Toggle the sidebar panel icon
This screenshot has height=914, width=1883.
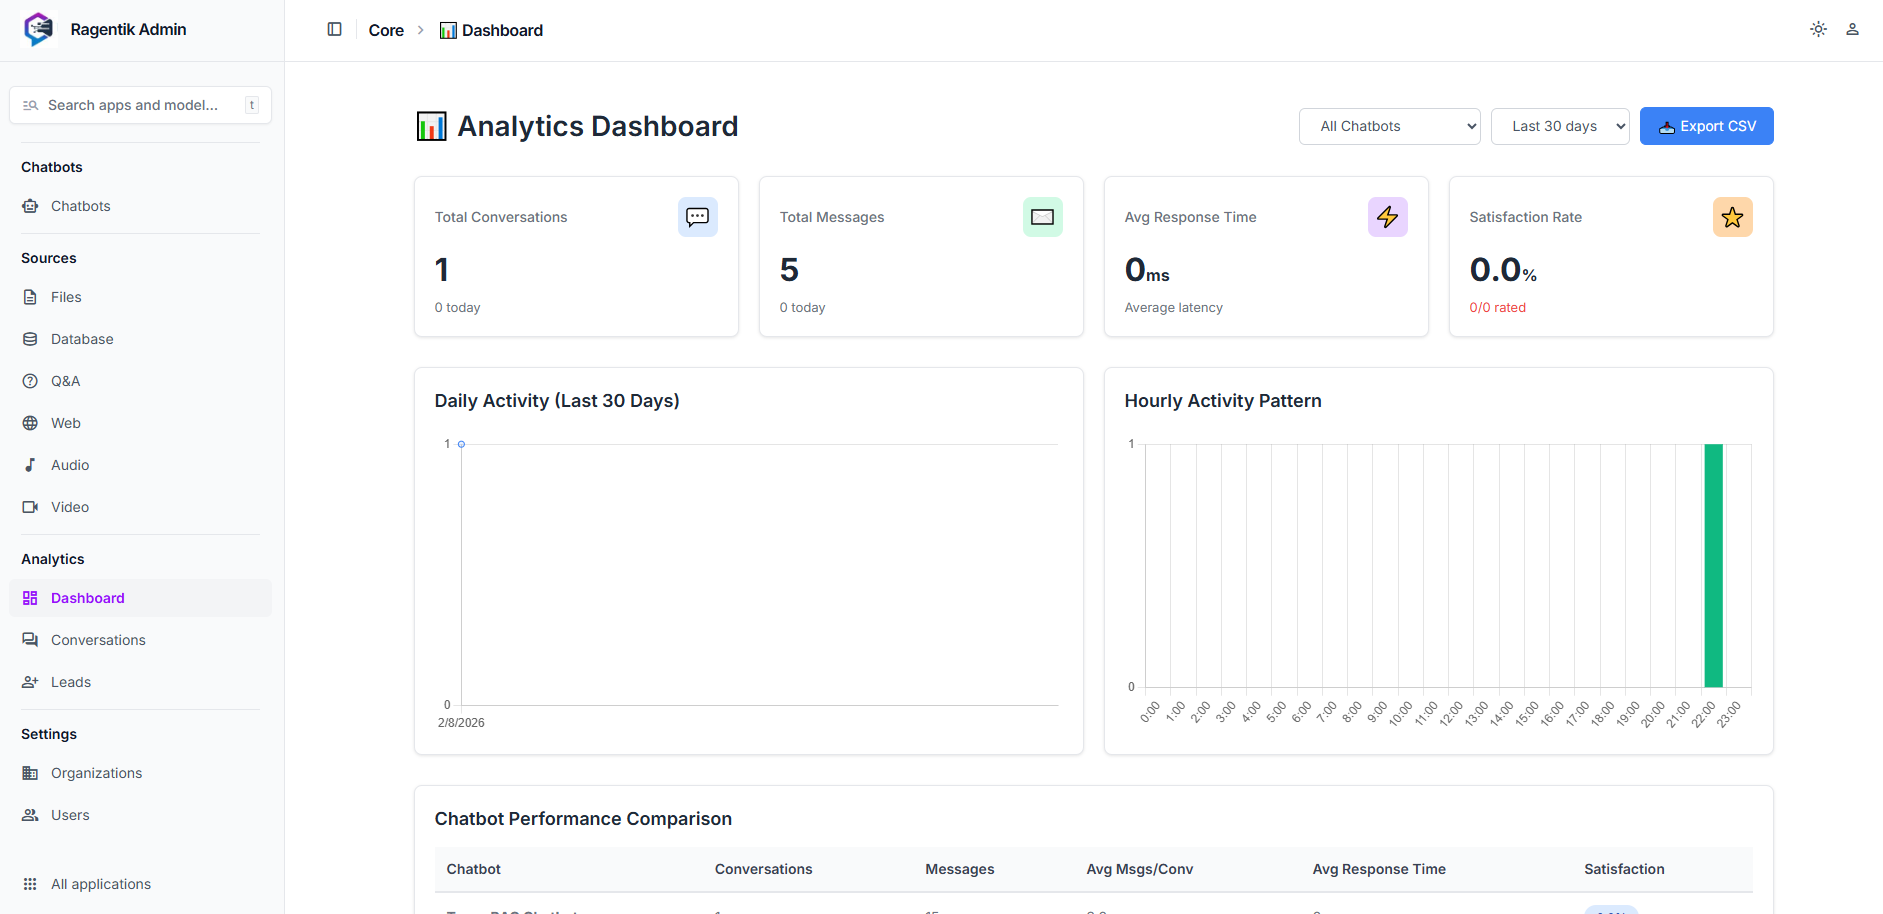334,30
